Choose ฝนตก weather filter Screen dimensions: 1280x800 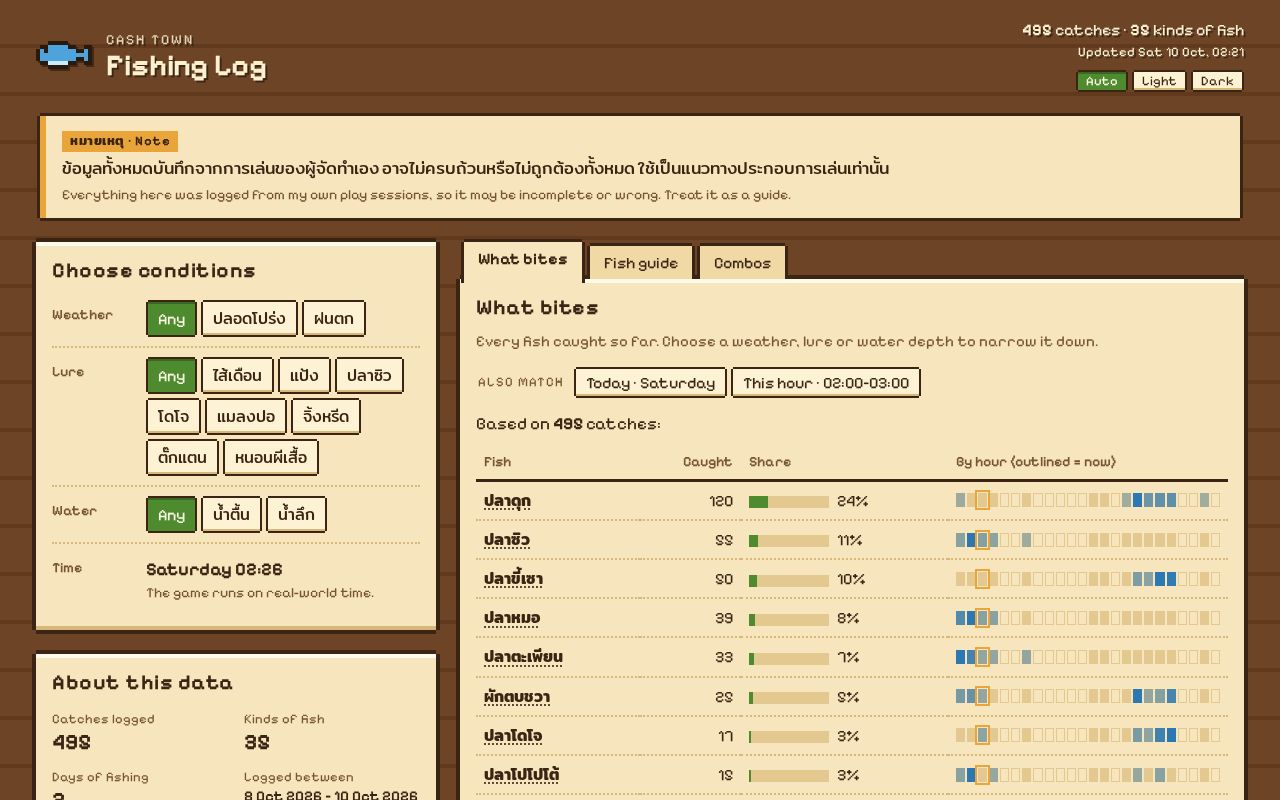tap(333, 319)
